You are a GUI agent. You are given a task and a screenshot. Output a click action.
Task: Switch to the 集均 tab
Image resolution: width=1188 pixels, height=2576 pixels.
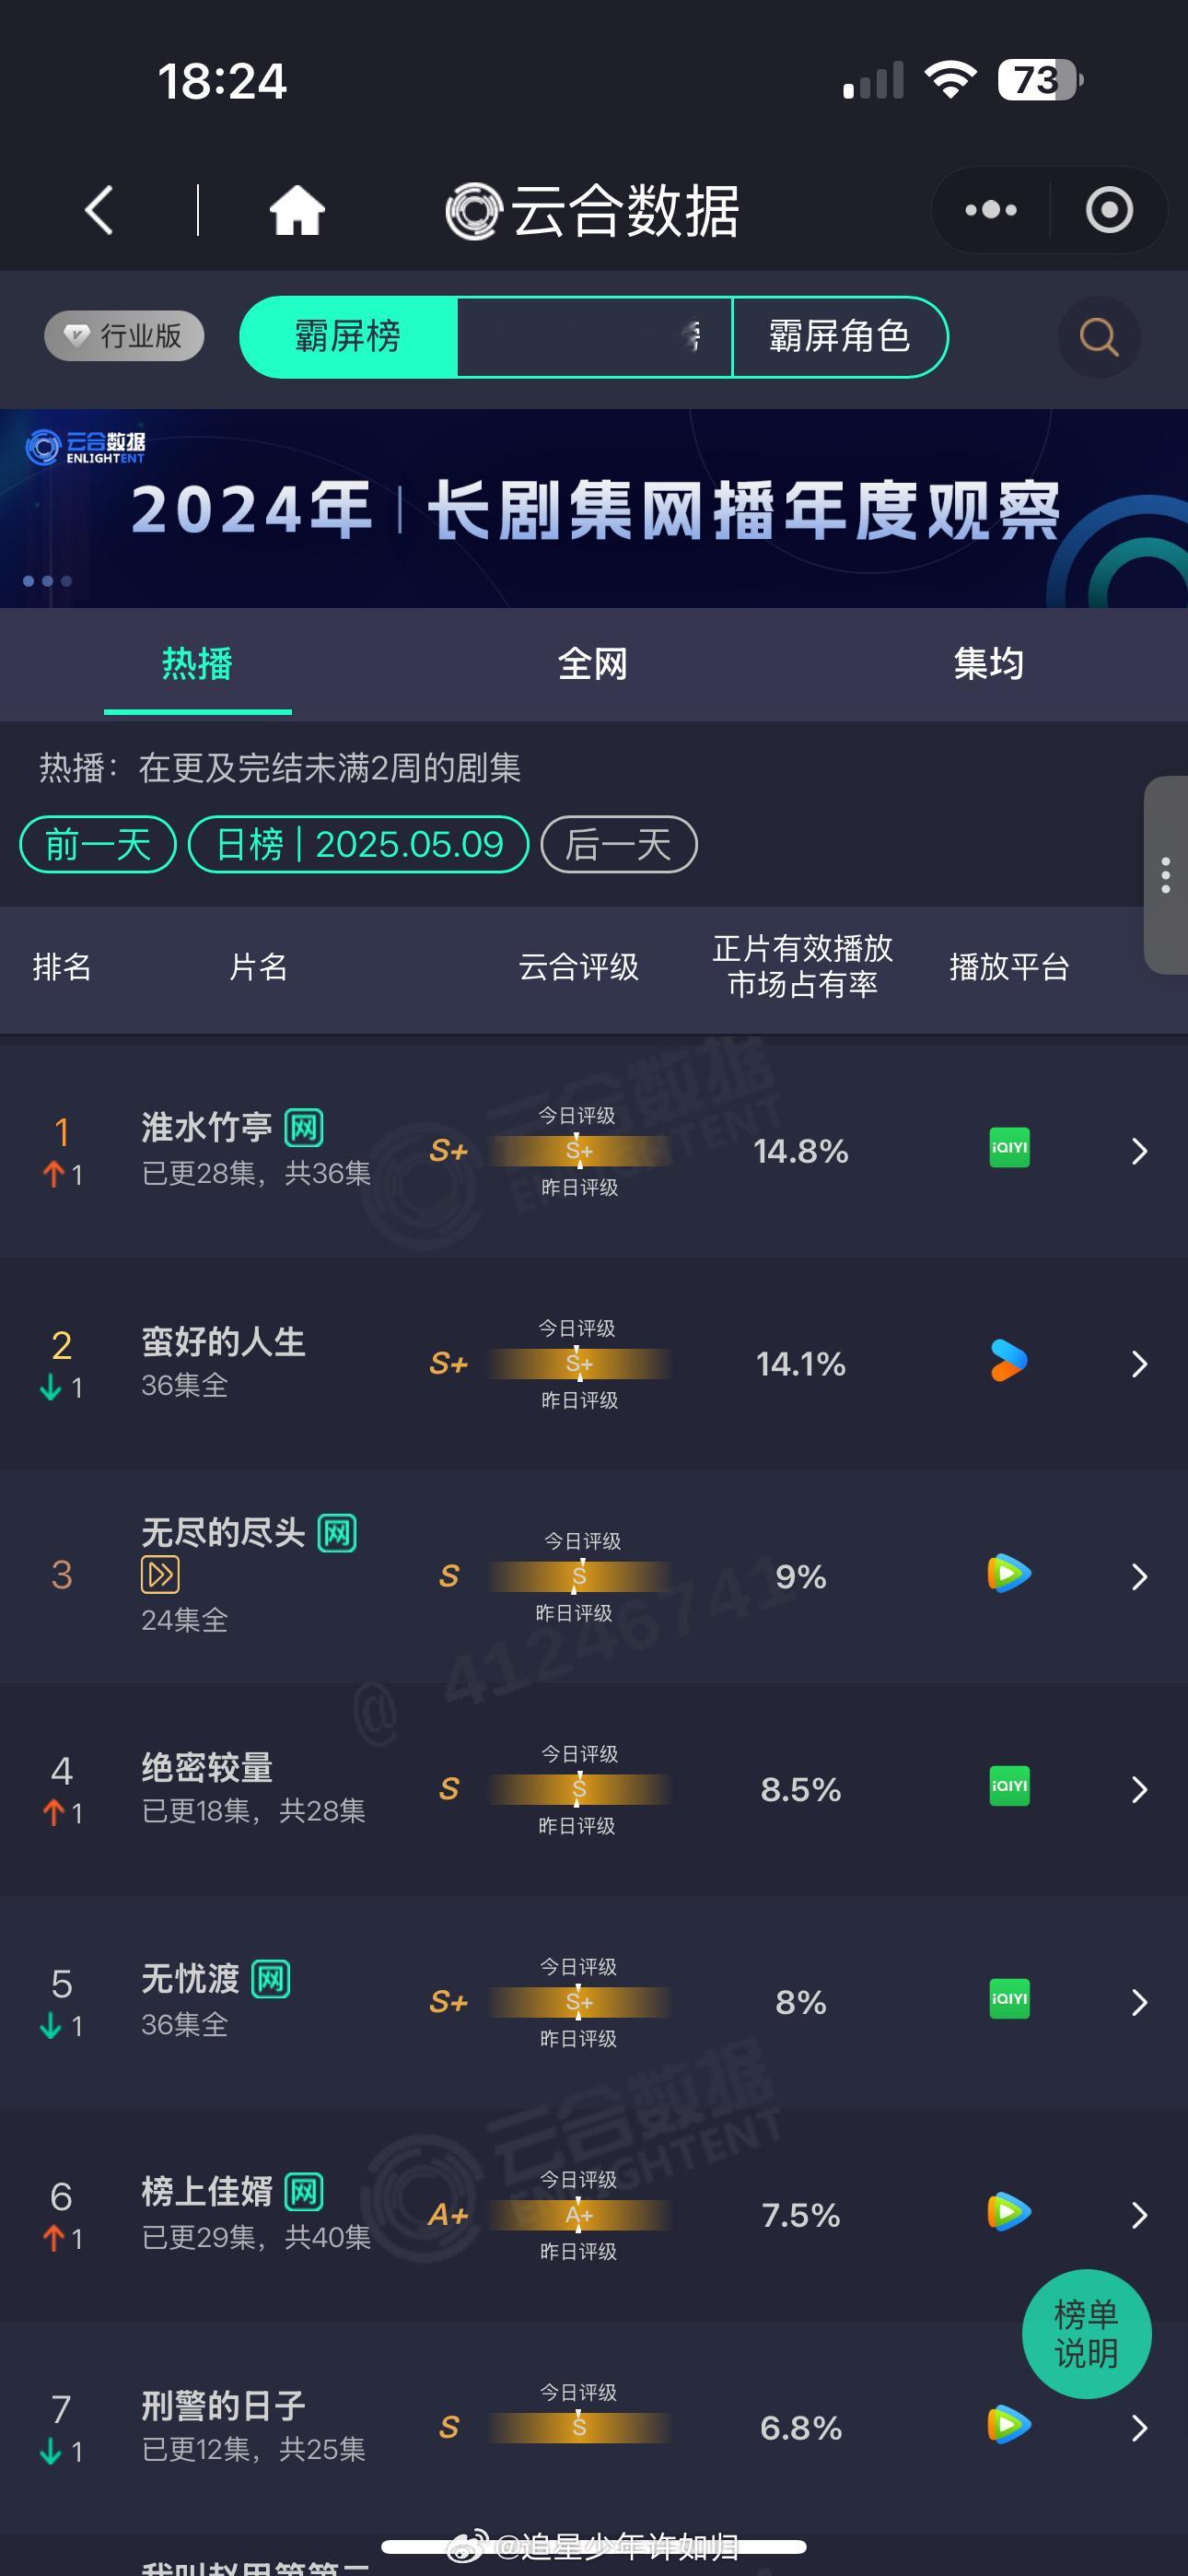coord(988,664)
